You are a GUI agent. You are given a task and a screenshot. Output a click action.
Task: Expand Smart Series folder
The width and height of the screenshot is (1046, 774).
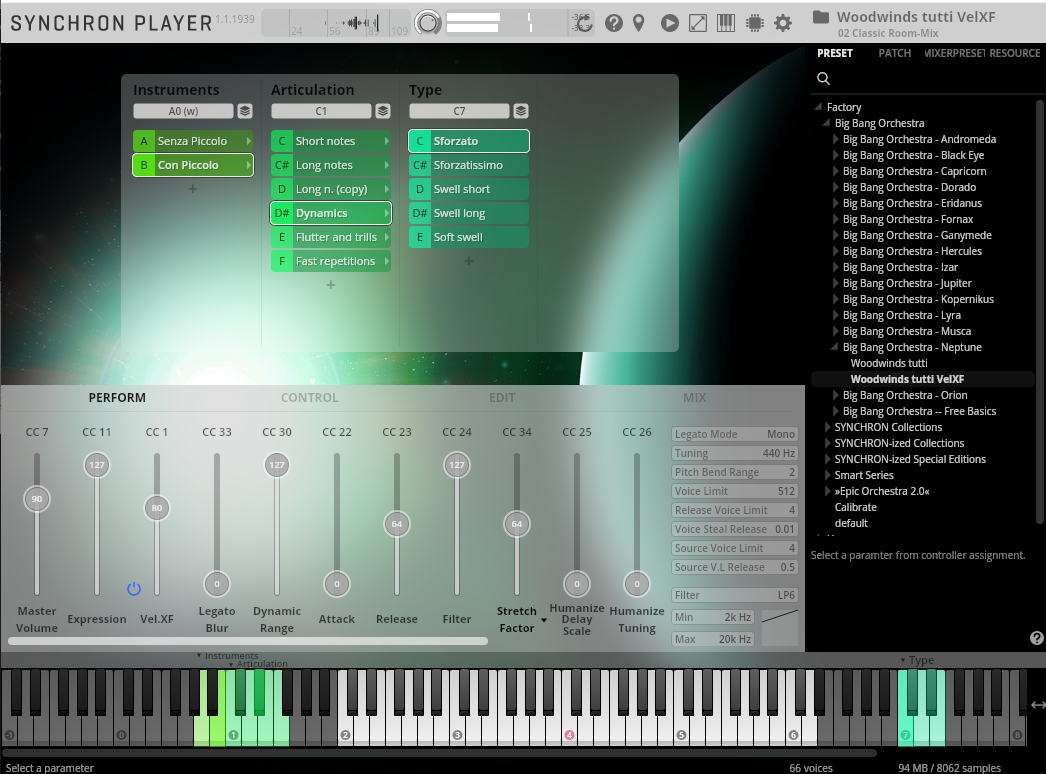point(827,475)
